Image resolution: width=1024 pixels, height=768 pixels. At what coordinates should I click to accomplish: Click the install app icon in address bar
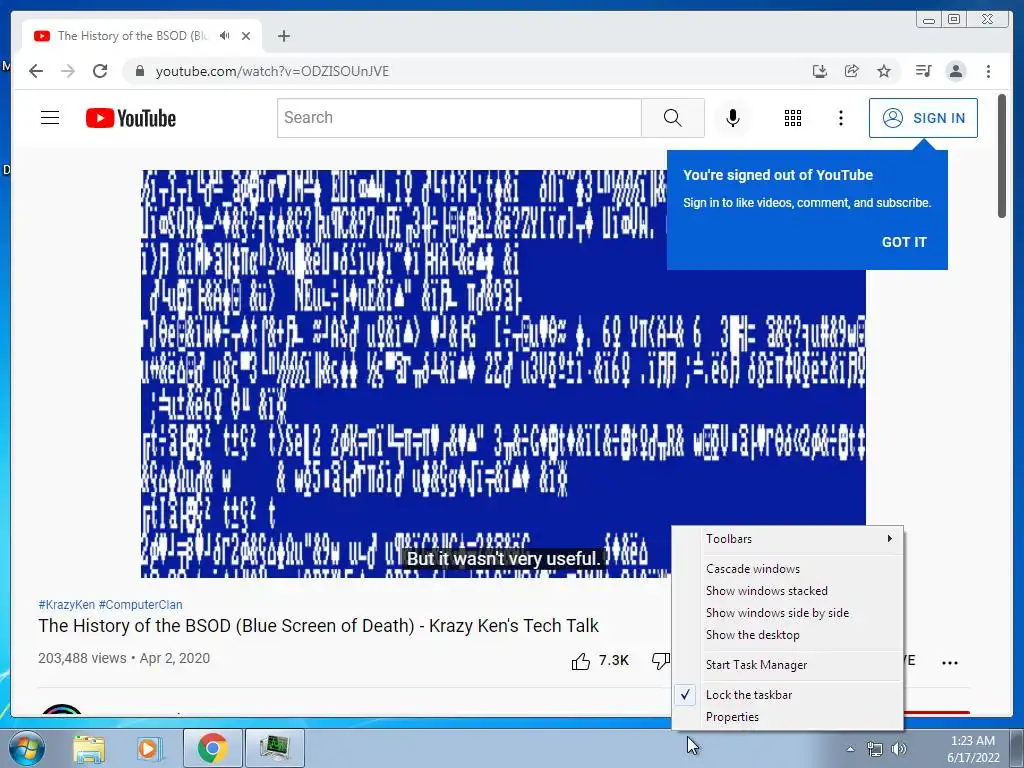(820, 71)
